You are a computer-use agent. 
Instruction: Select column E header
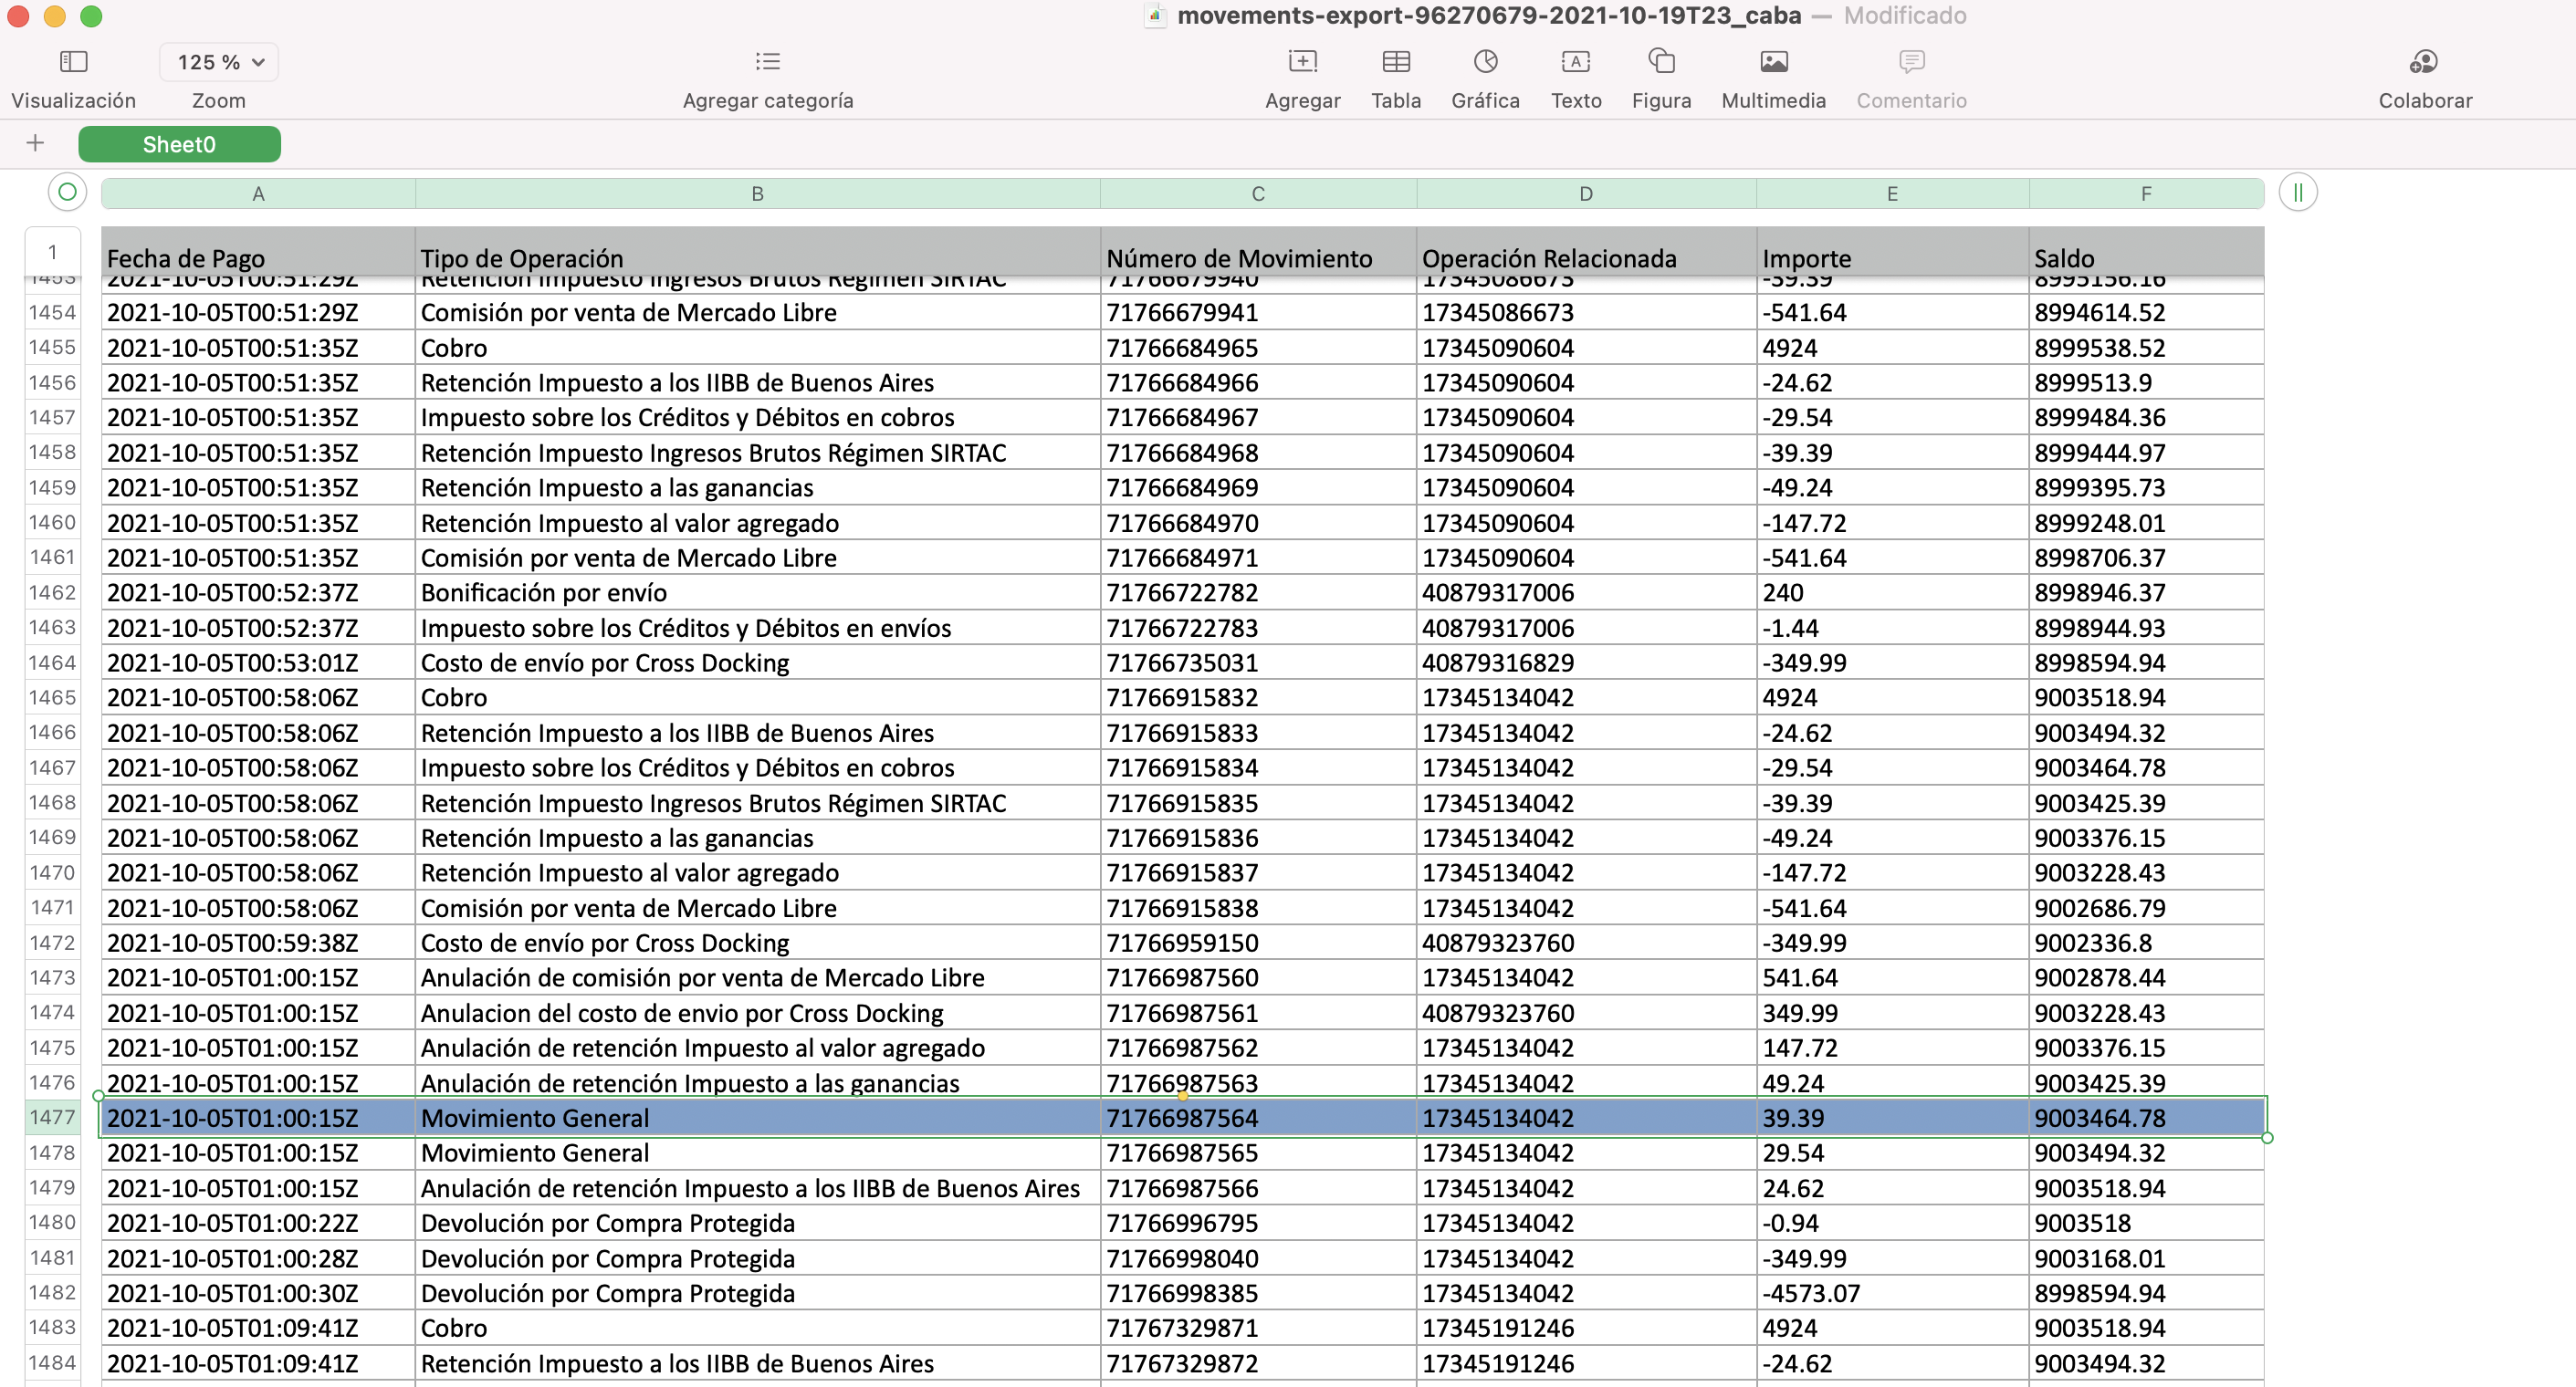click(1891, 194)
